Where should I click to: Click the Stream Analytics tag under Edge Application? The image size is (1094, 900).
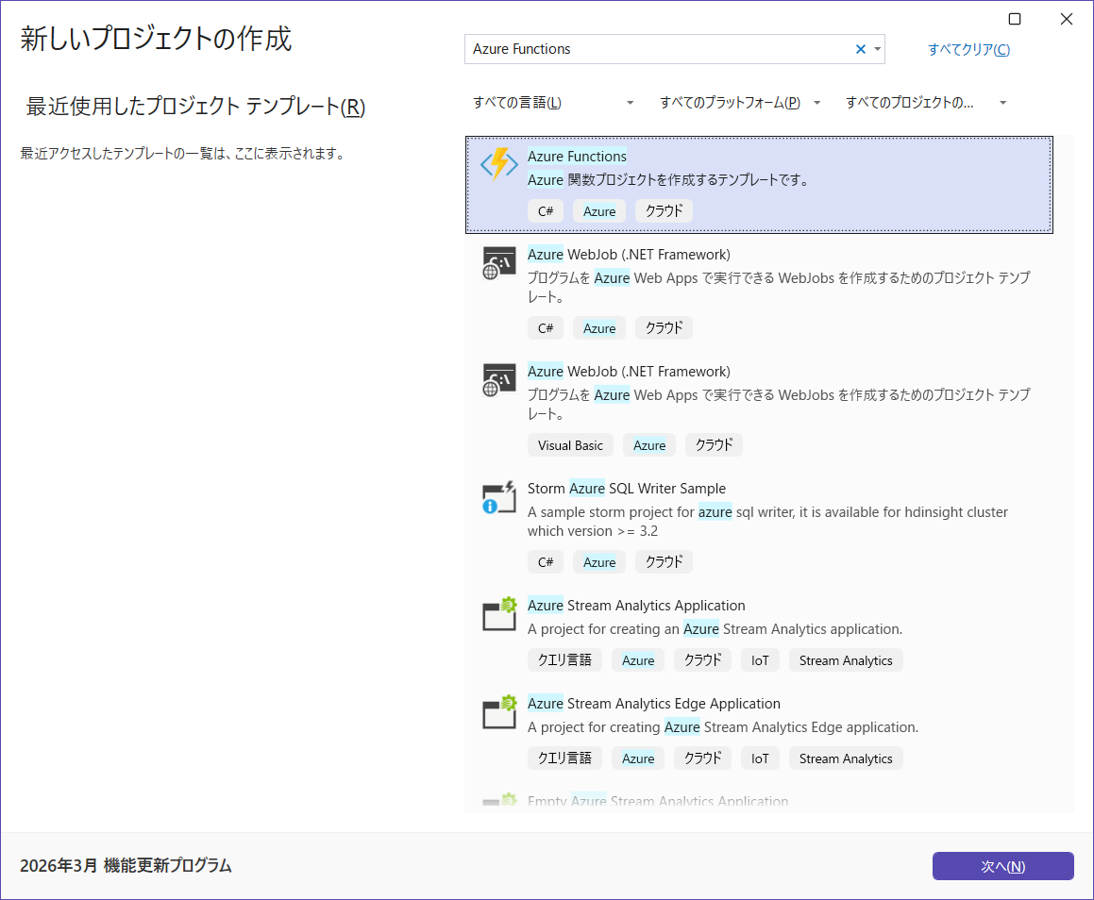point(846,758)
